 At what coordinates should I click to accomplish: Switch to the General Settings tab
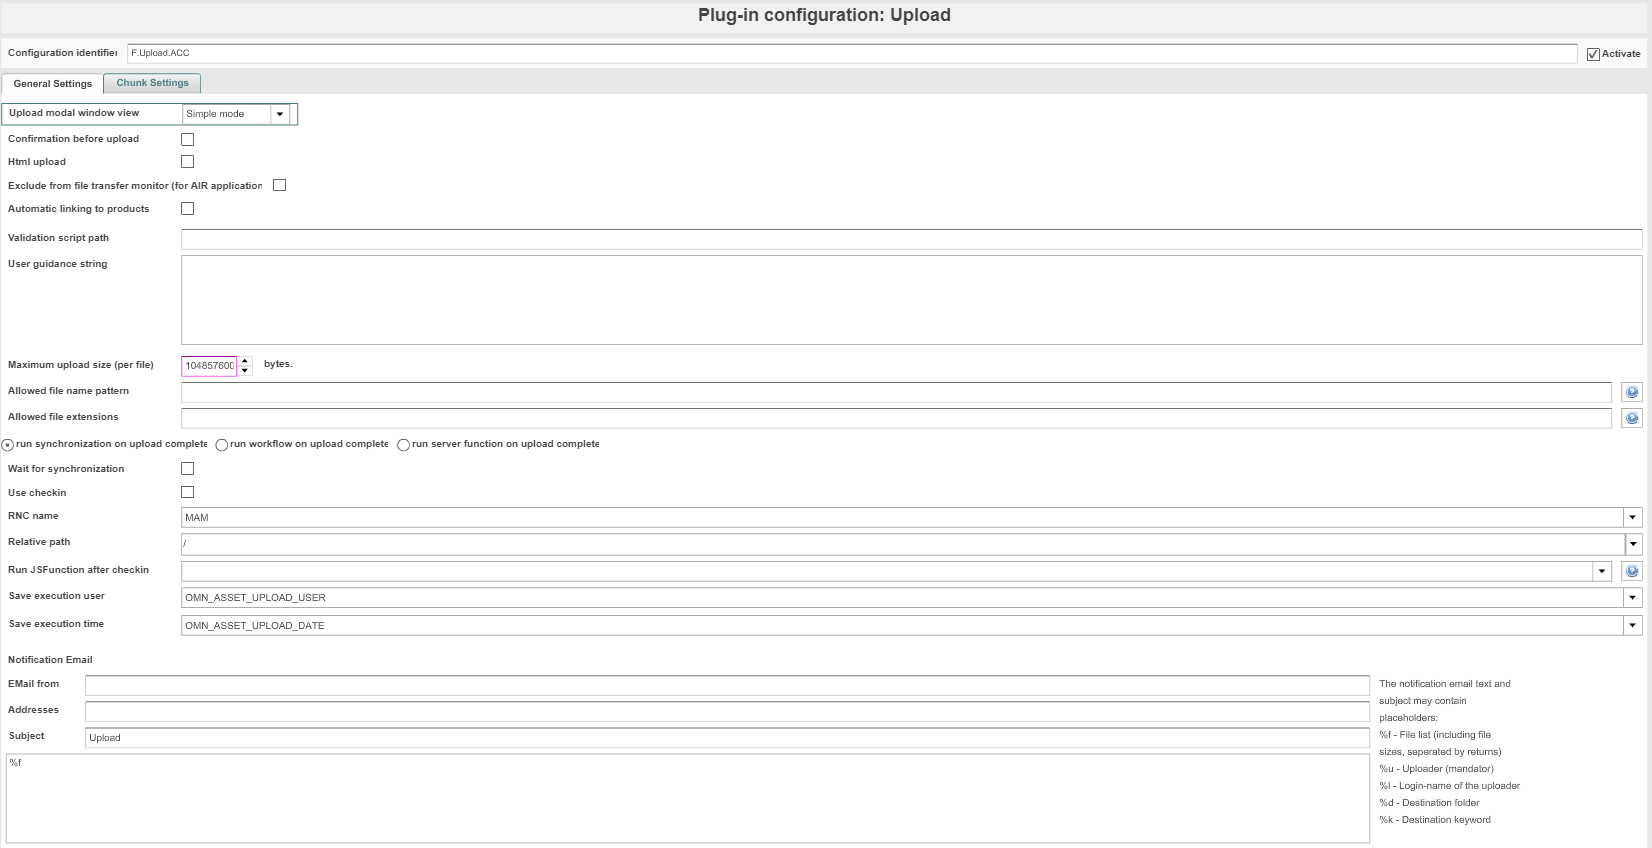[52, 84]
